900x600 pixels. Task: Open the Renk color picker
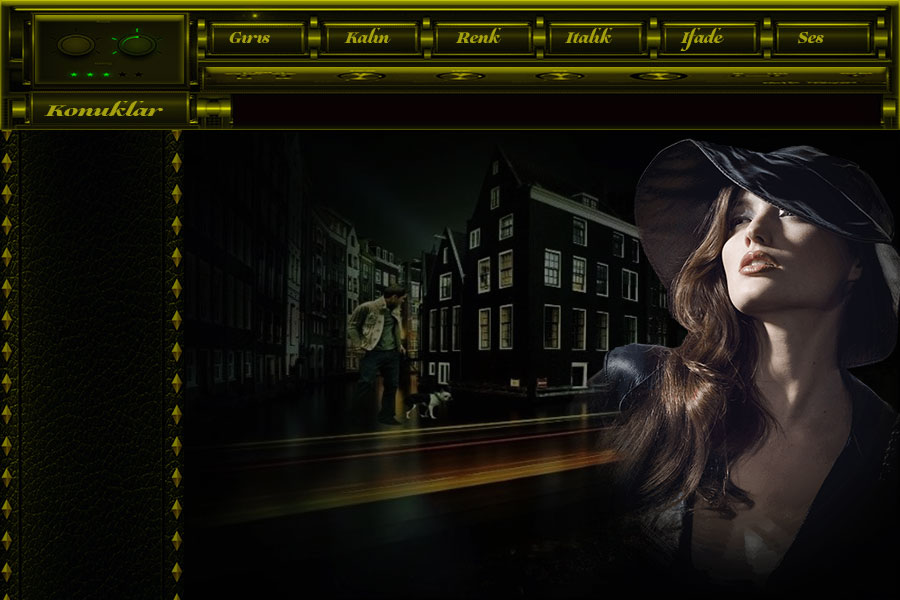tap(478, 38)
